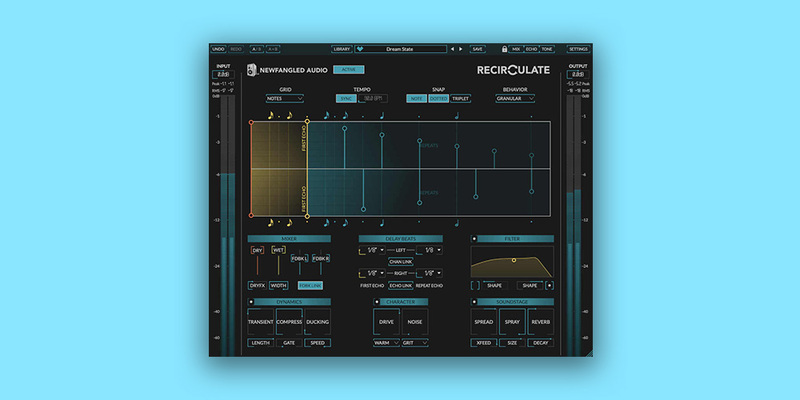This screenshot has width=800, height=400.
Task: Click the top dotted sixteenth note marker in blue
Action: [328, 116]
